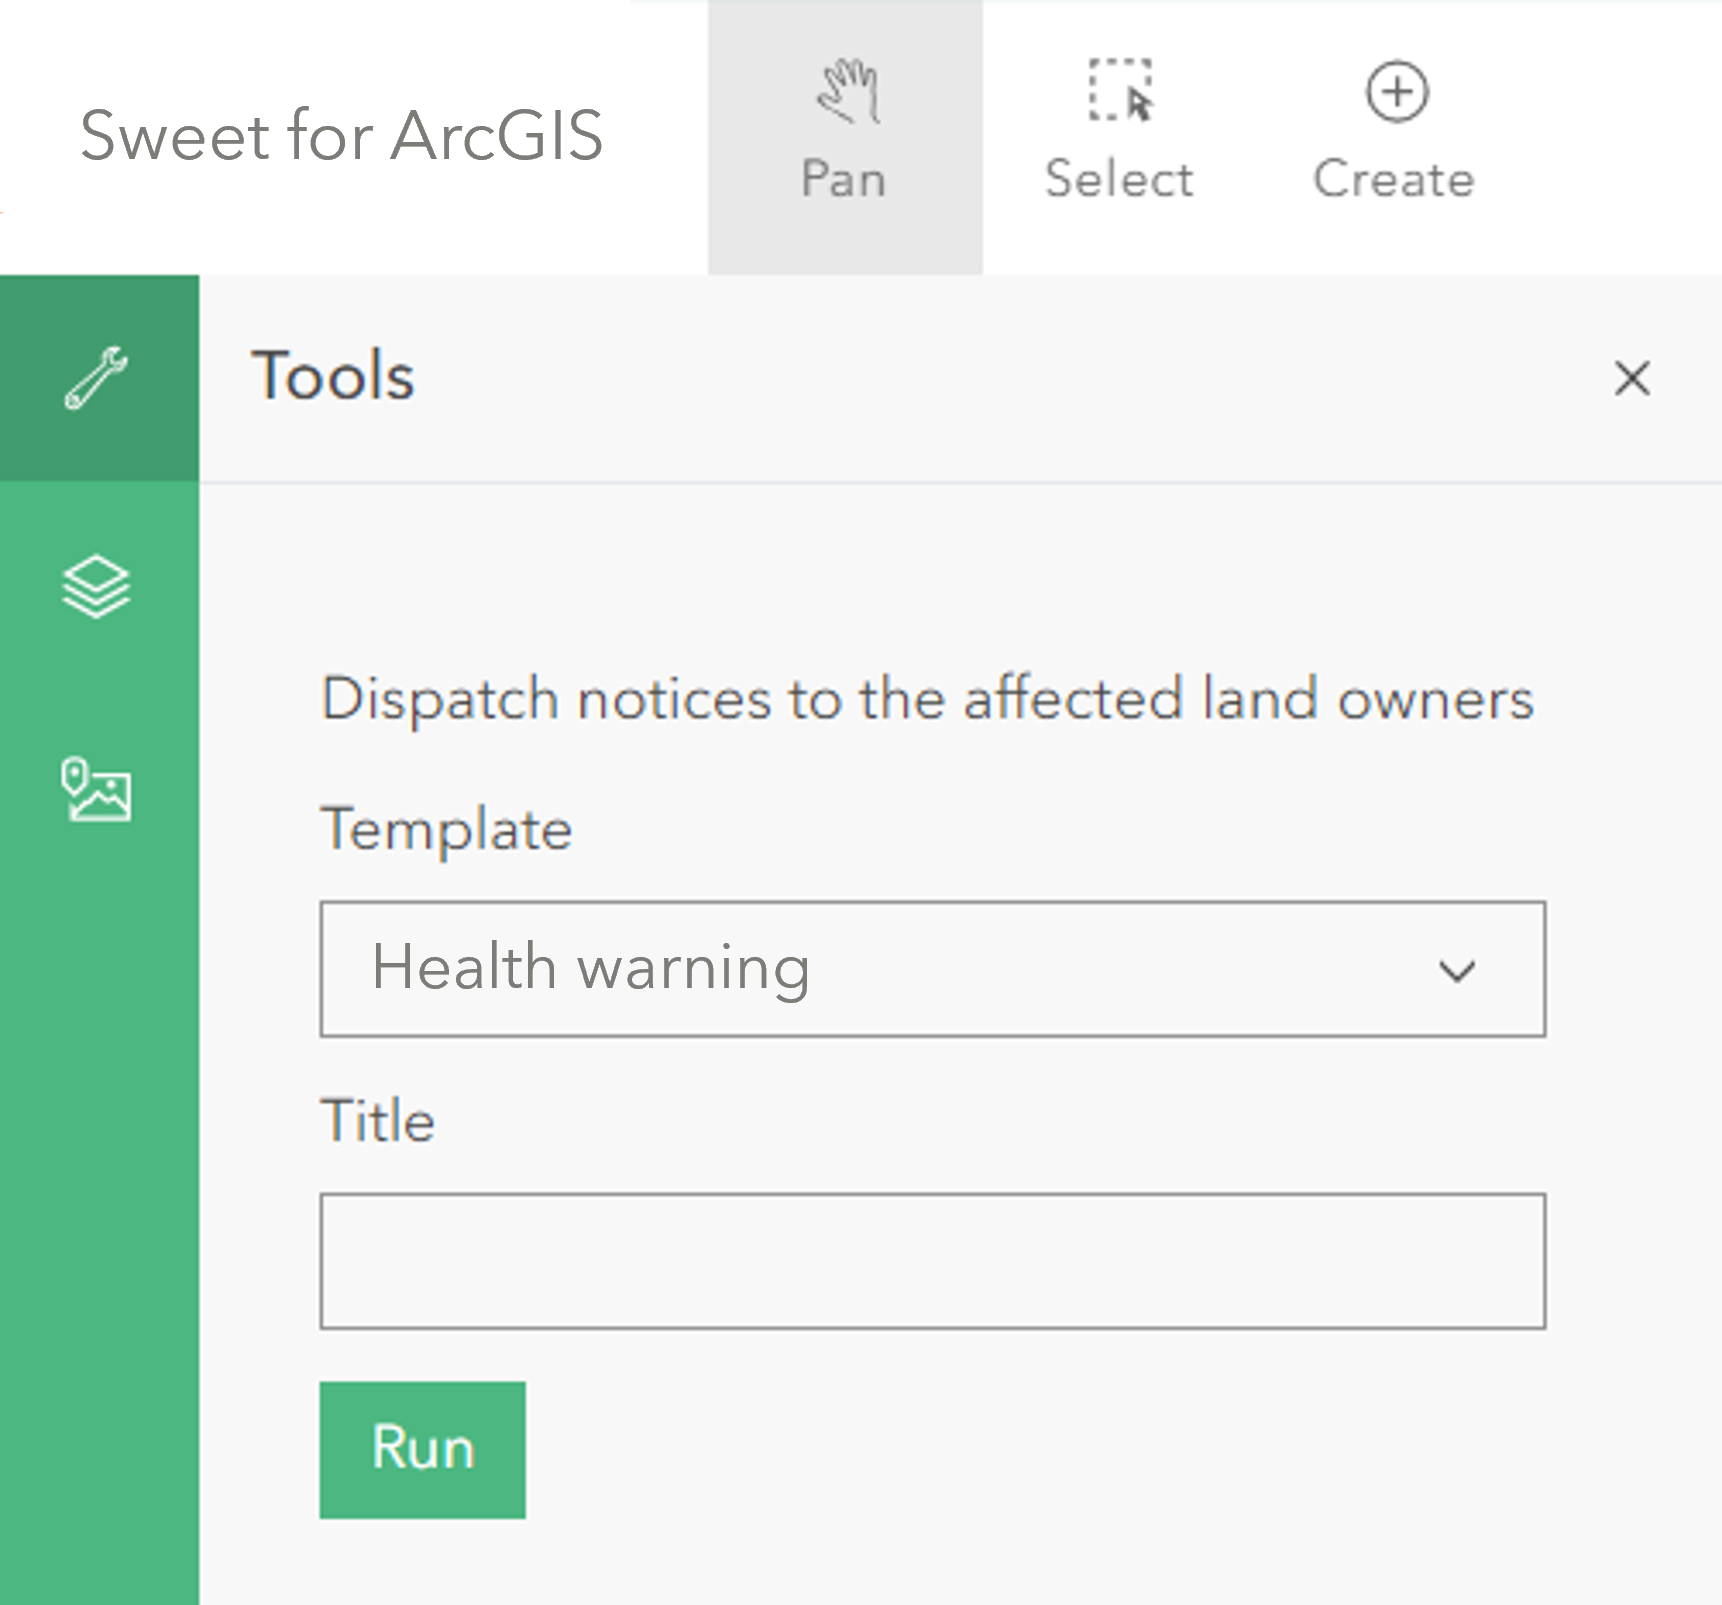Screen dimensions: 1722x1605
Task: Open the Tools wrench sidebar icon
Action: (x=98, y=378)
